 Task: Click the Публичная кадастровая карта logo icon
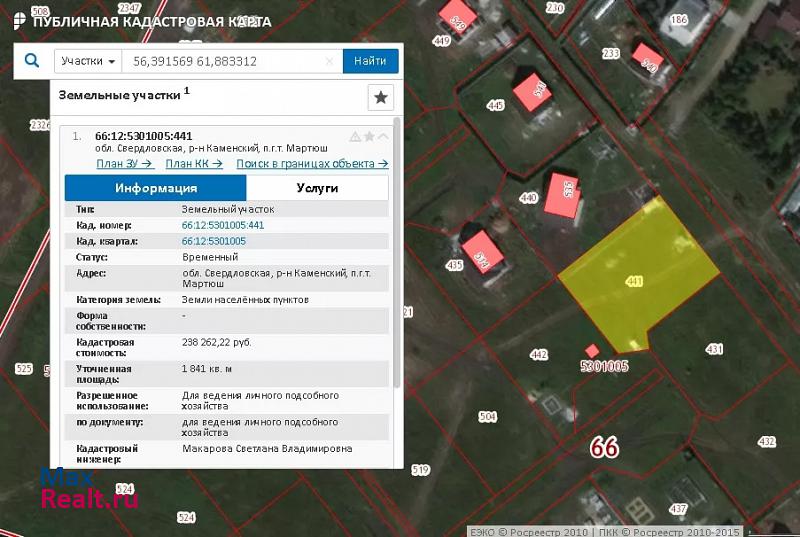[x=18, y=20]
